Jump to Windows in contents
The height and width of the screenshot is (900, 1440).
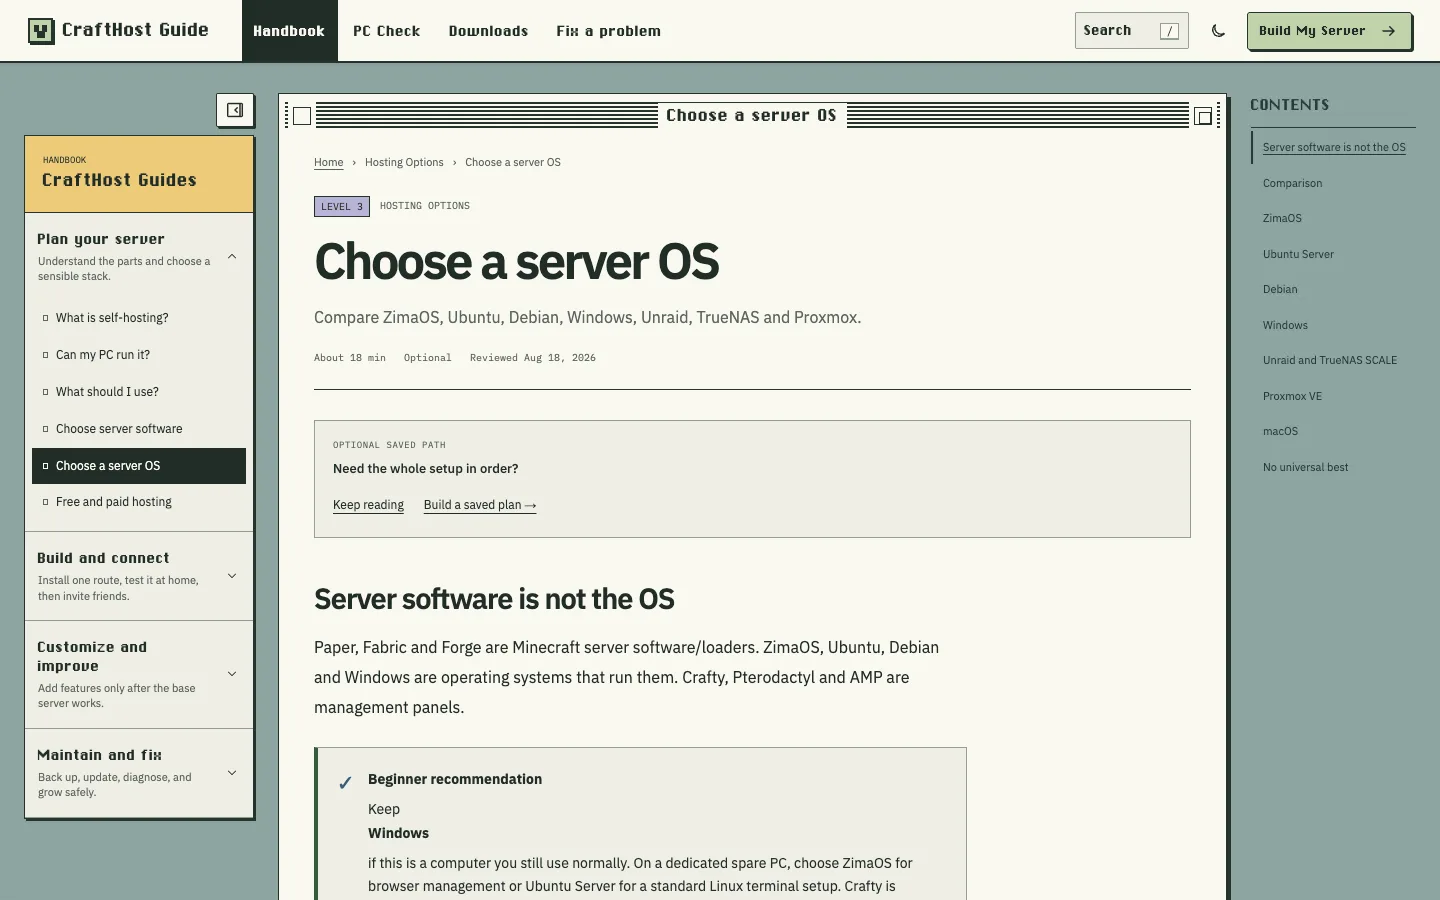point(1285,326)
